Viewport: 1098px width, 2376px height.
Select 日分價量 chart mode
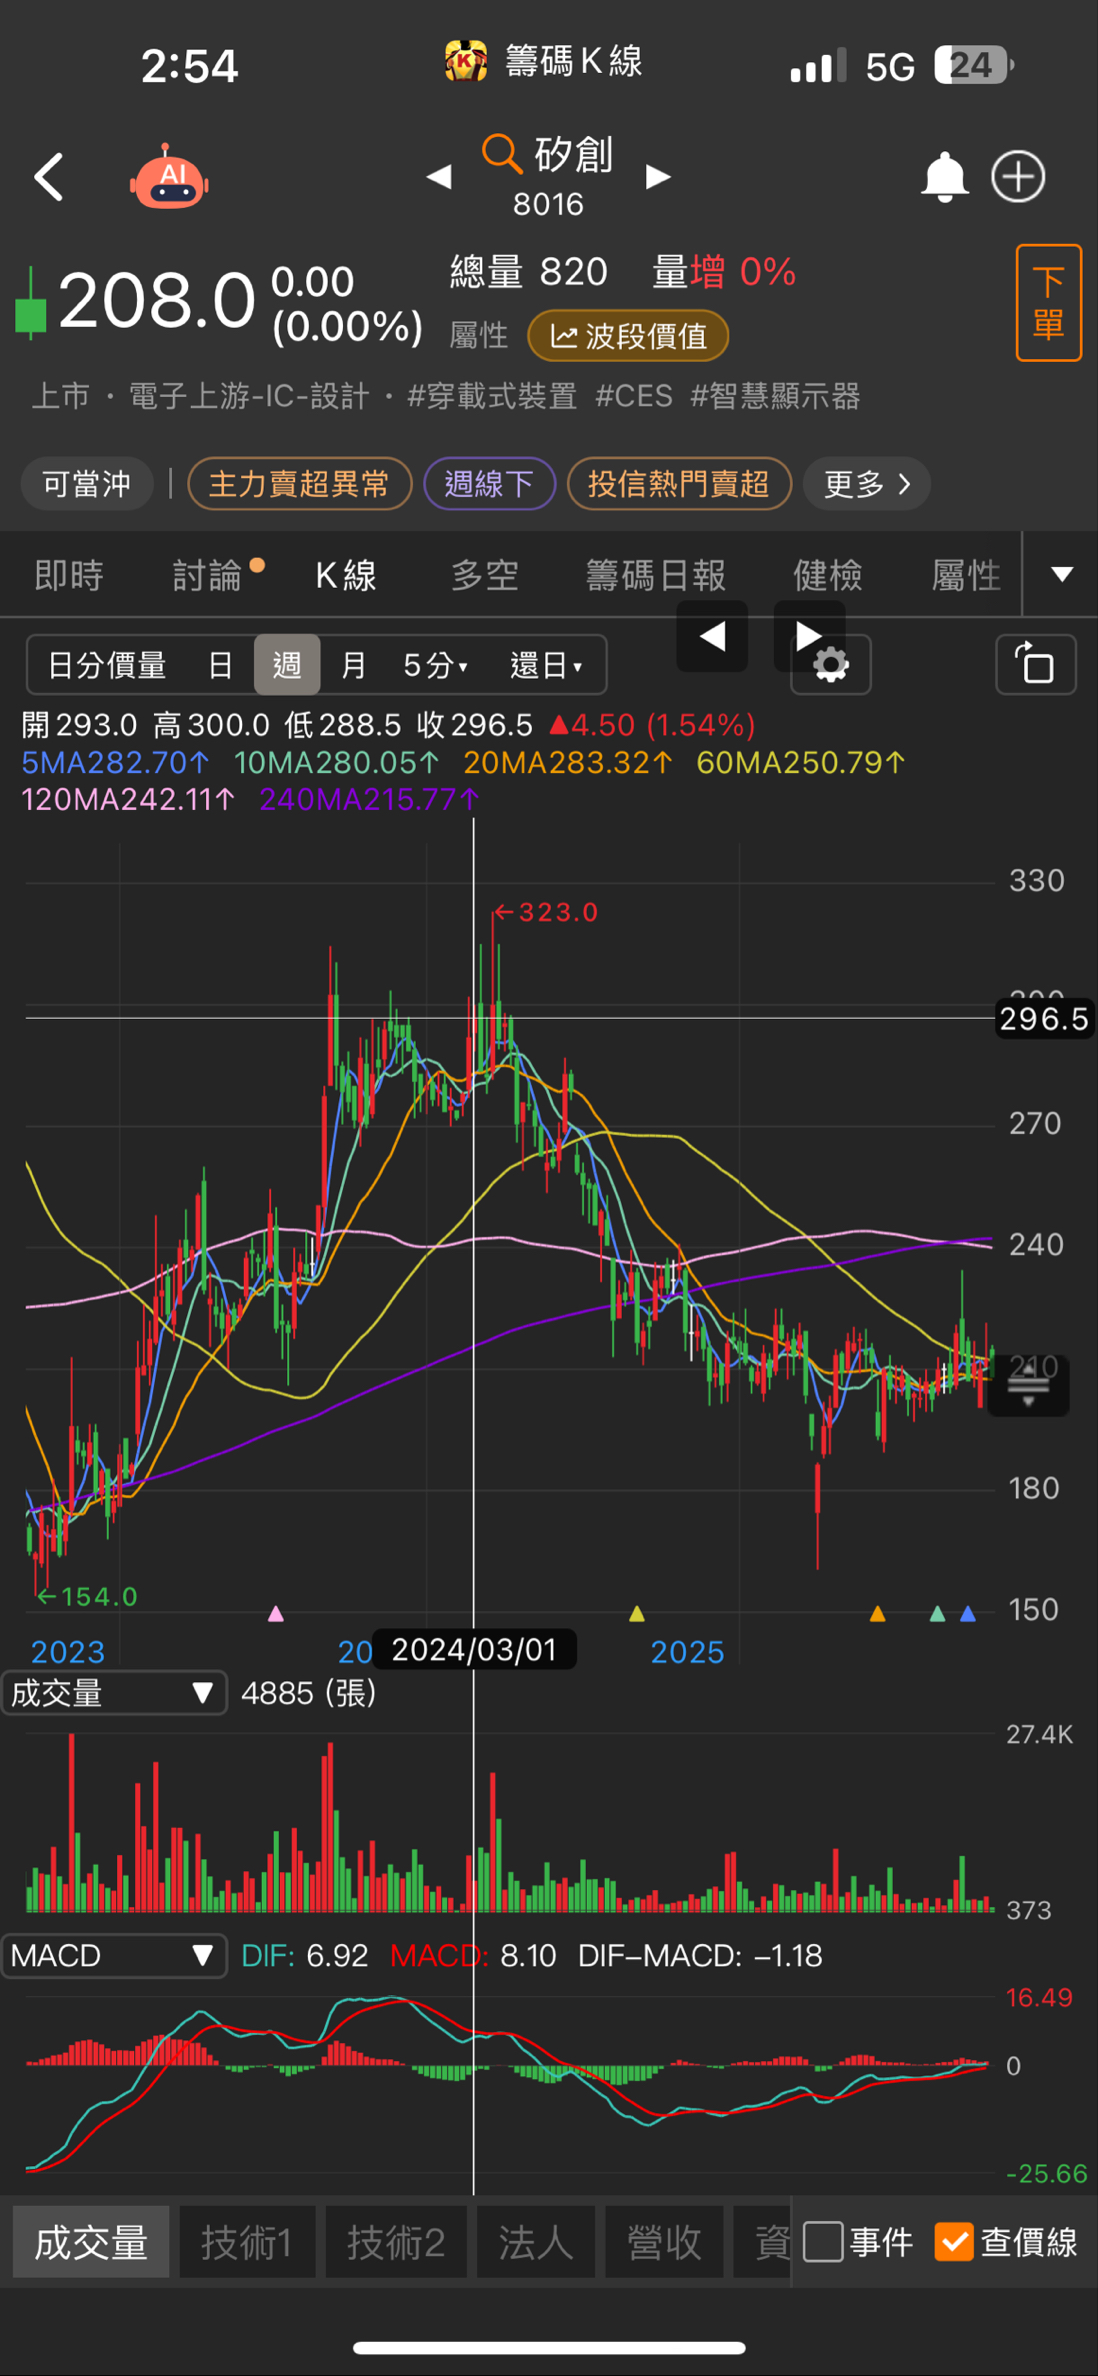click(107, 665)
